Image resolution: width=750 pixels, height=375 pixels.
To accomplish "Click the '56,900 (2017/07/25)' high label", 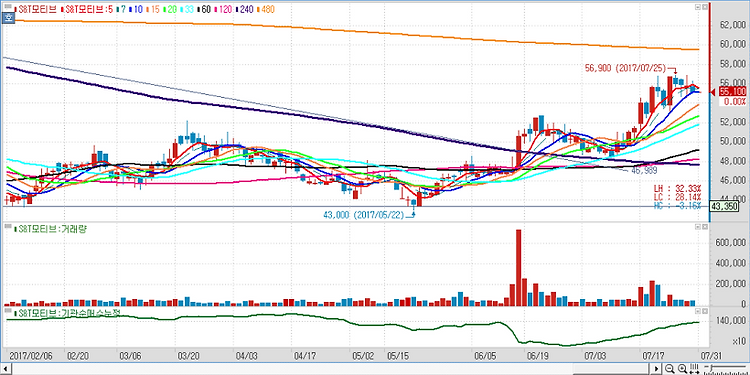I will 625,68.
